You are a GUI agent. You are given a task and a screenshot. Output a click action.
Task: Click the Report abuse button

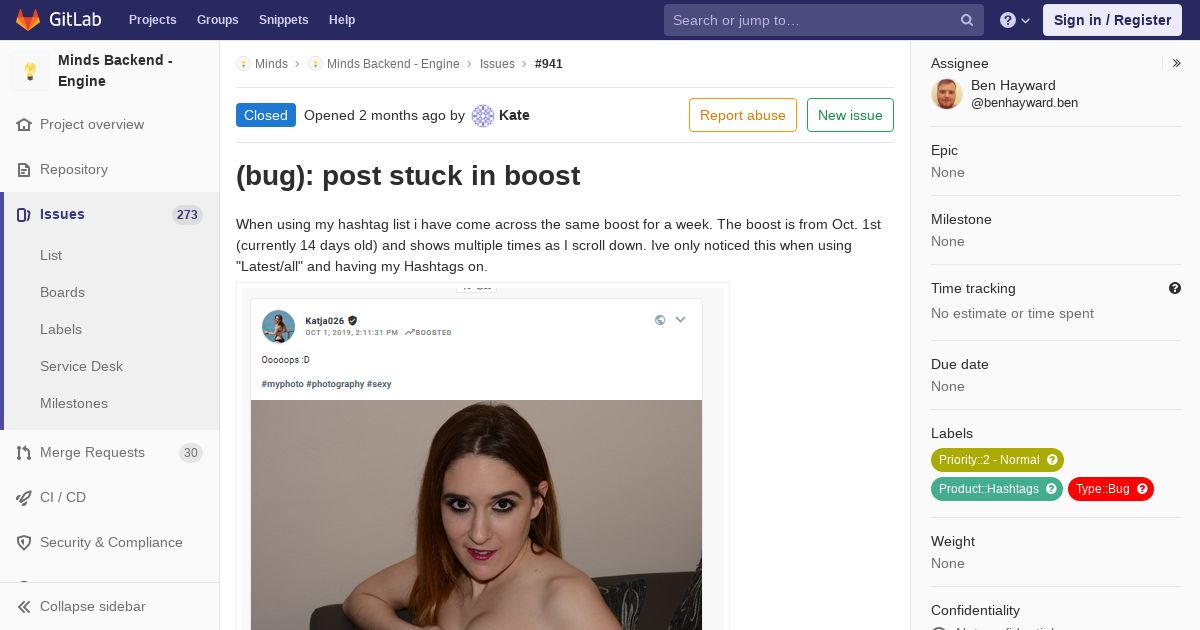(x=743, y=115)
